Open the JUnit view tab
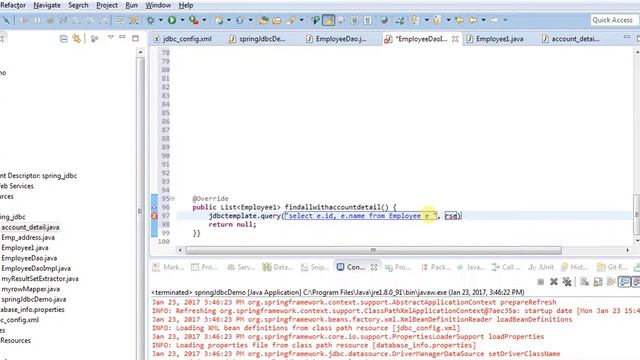This screenshot has height=360, width=640. point(541,267)
